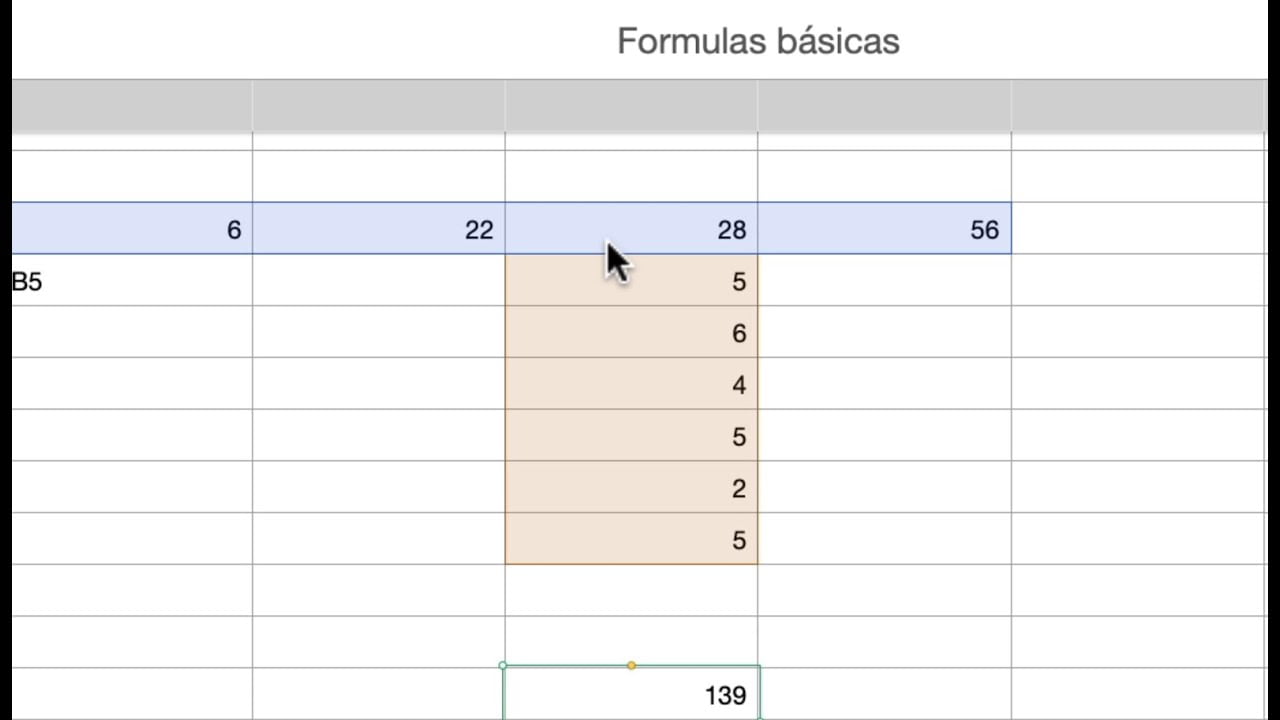
Task: Click the gray header cell above 28
Action: click(x=631, y=106)
